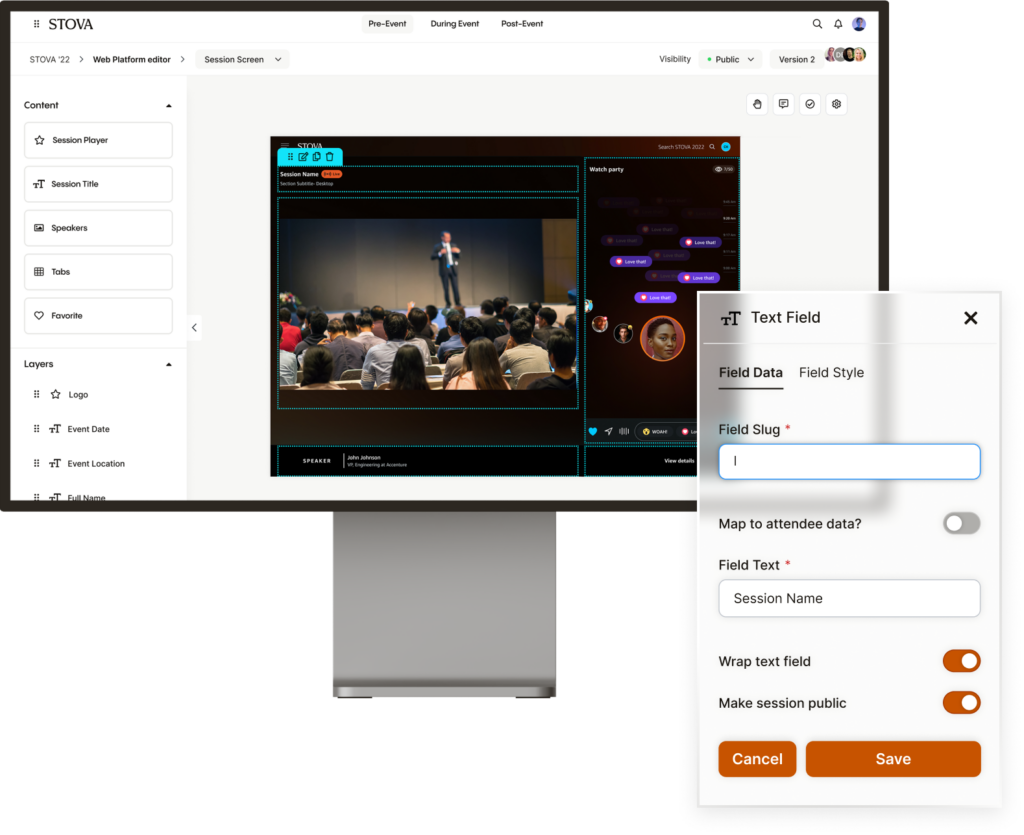1024x835 pixels.
Task: Click the checkmark approval icon above the canvas
Action: [x=810, y=104]
